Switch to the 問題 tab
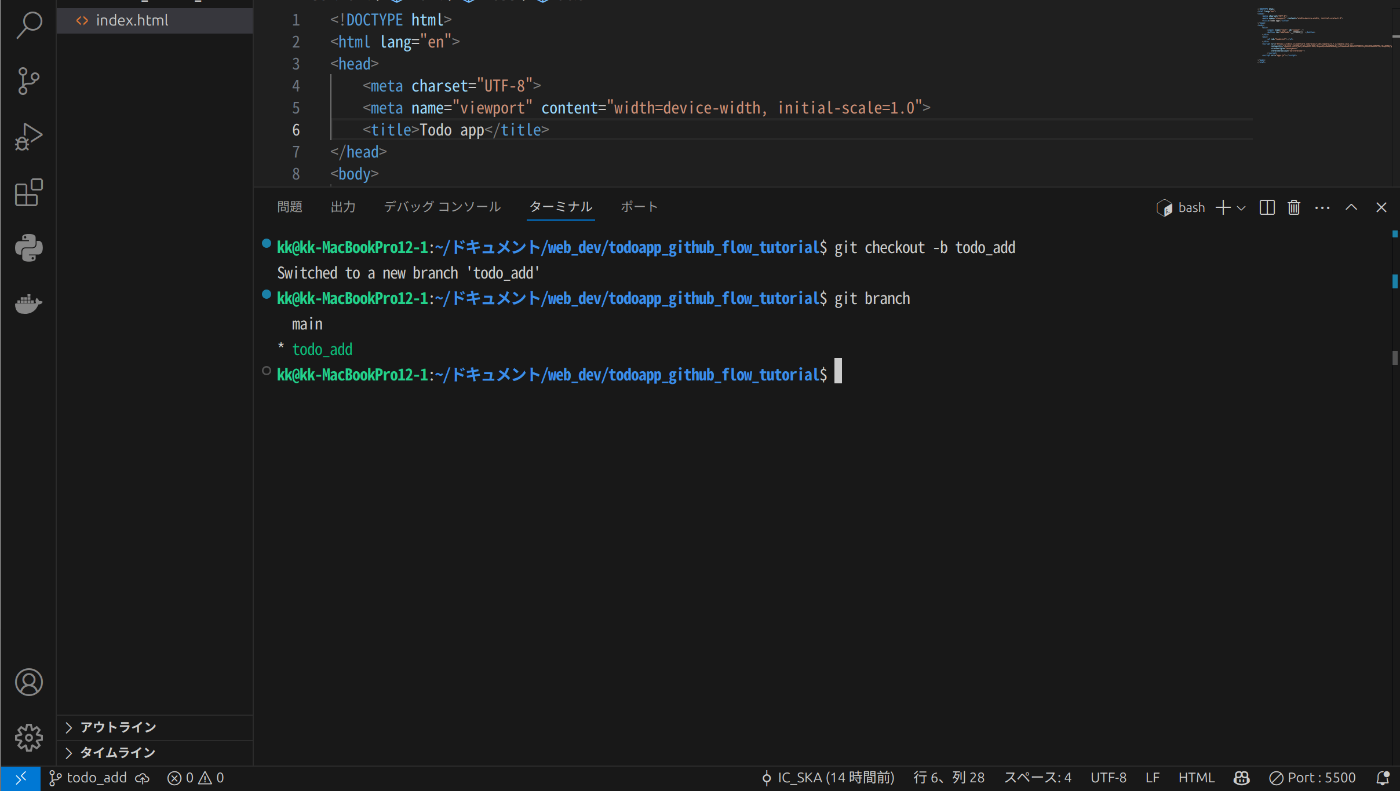 pyautogui.click(x=290, y=207)
